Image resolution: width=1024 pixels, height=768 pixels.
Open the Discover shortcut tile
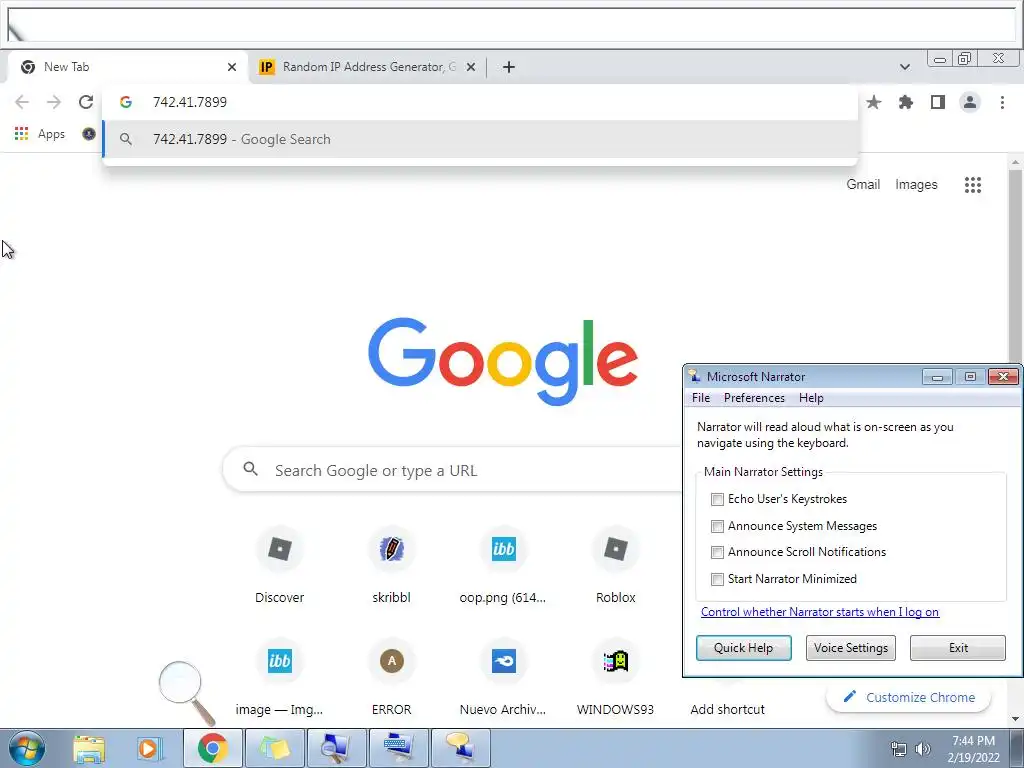pyautogui.click(x=280, y=567)
